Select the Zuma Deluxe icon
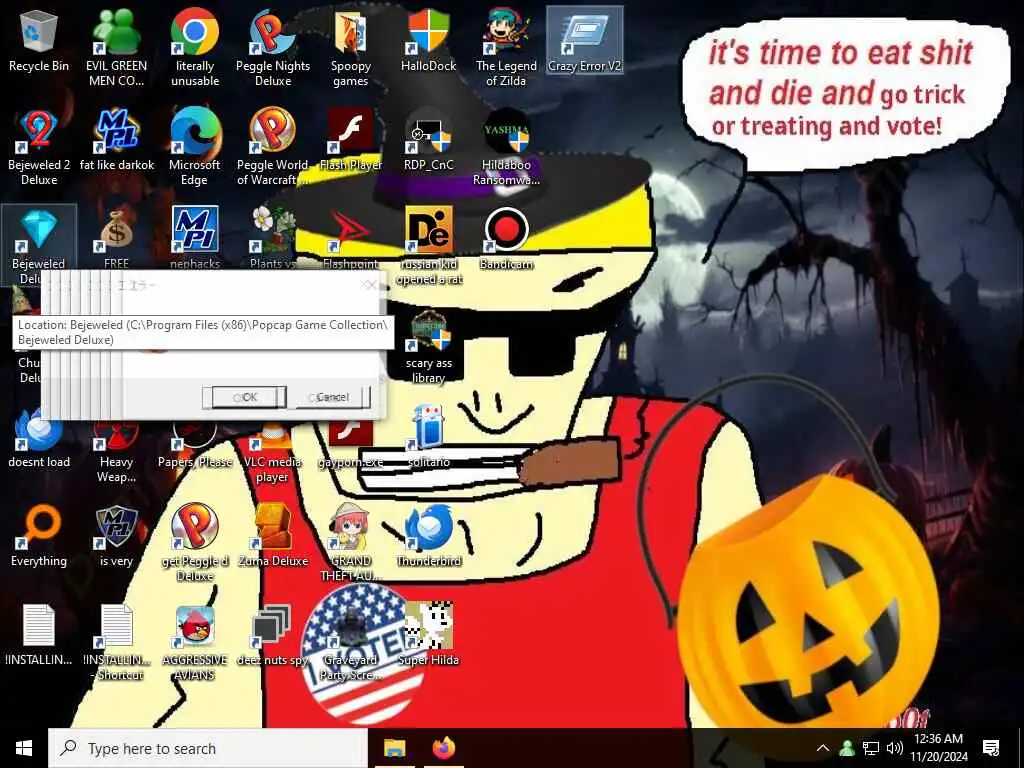This screenshot has height=768, width=1024. 273,537
